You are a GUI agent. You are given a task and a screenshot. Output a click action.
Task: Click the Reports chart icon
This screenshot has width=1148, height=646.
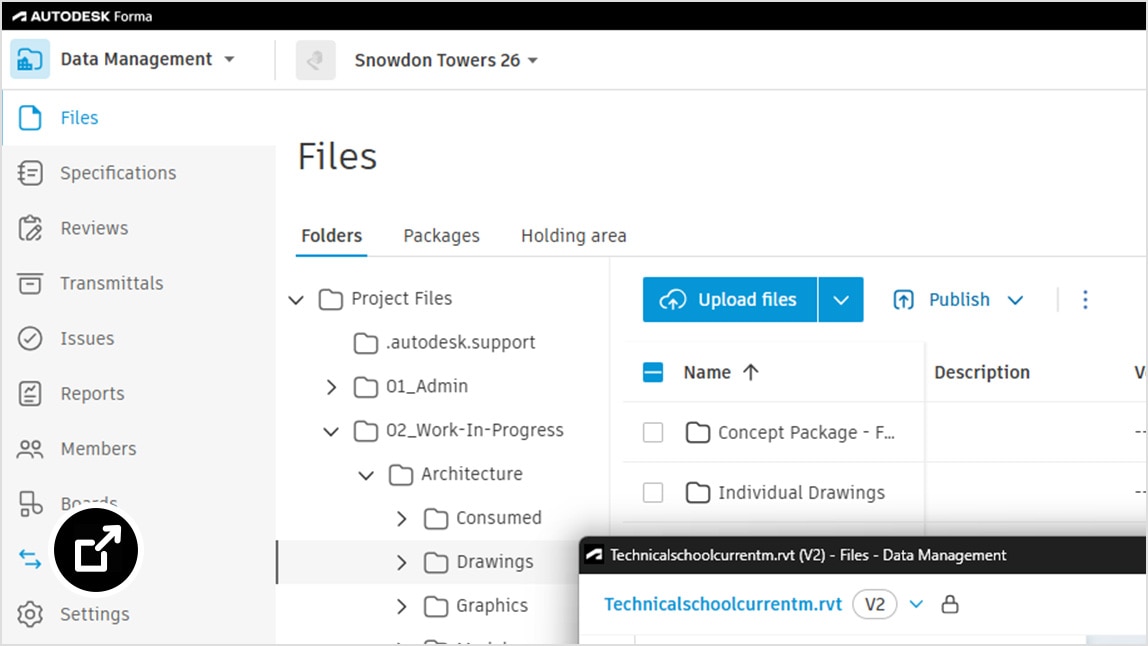pos(30,393)
